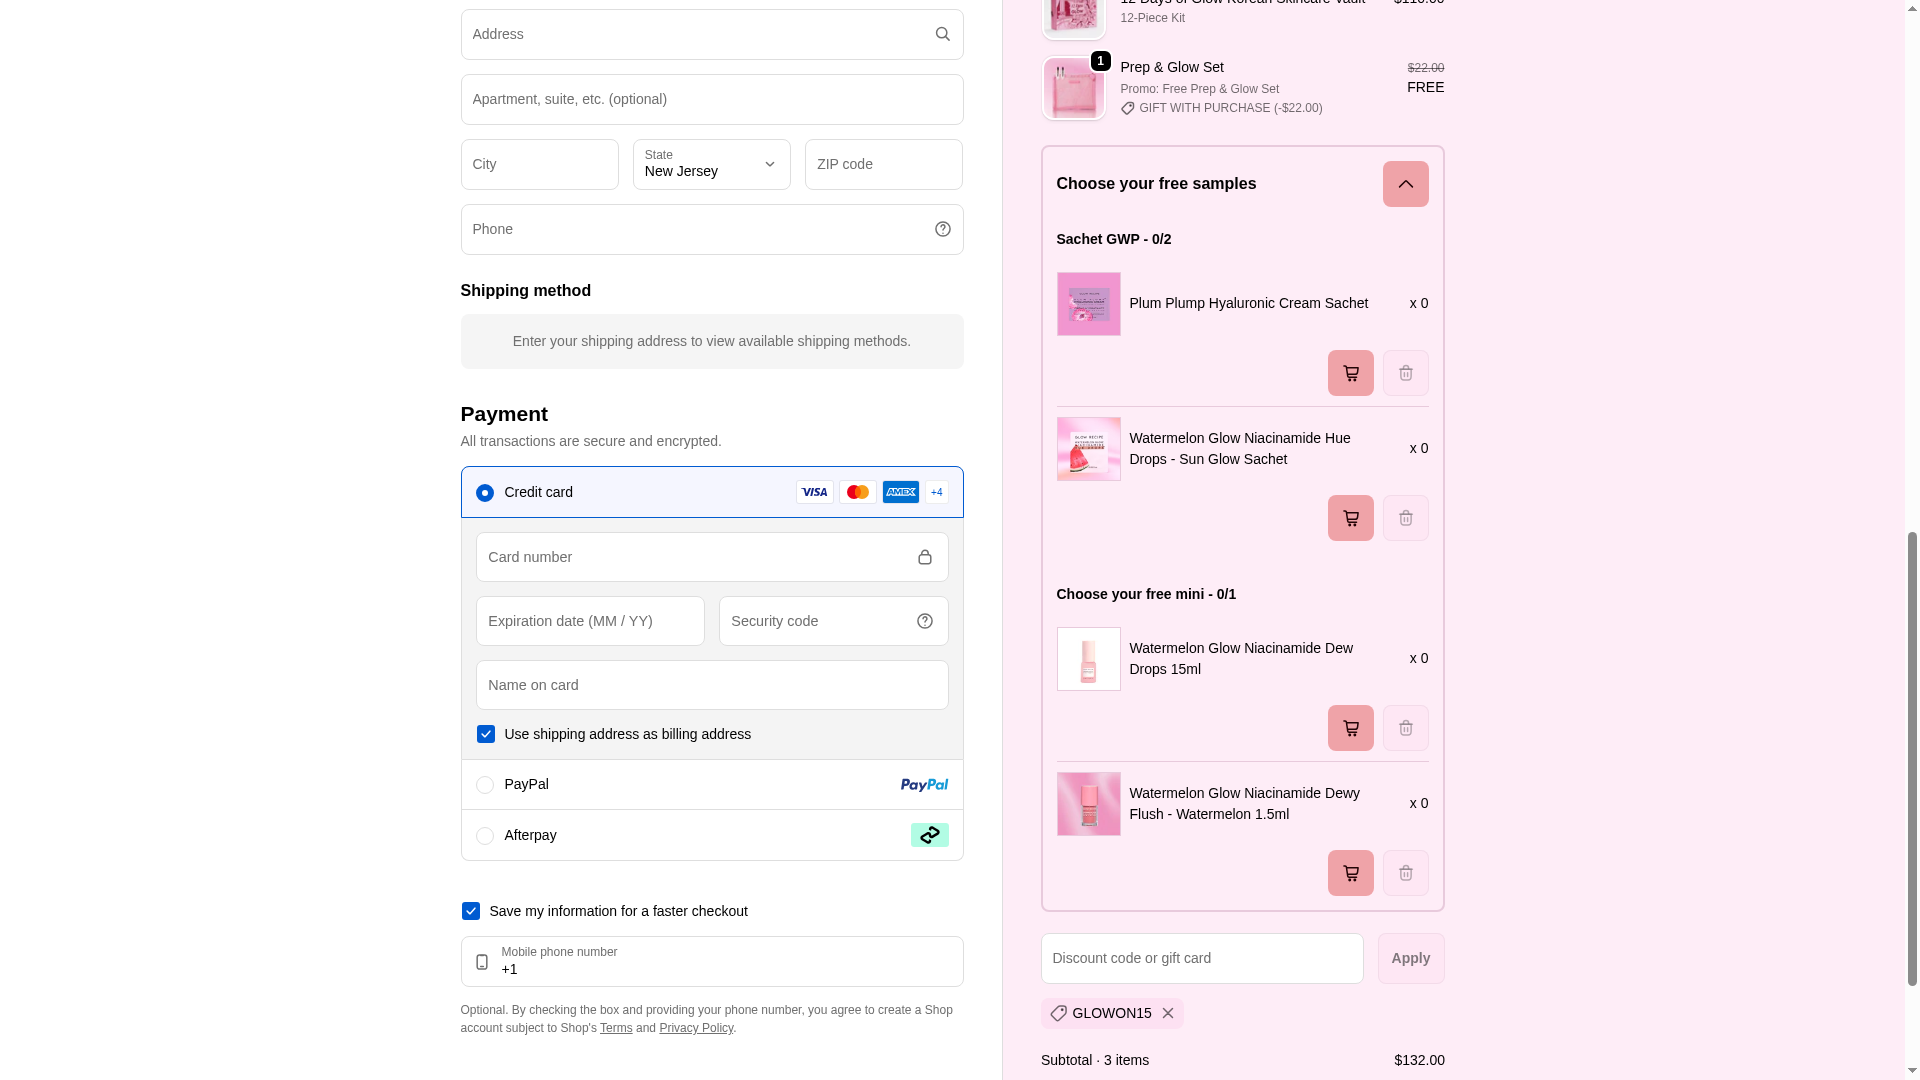This screenshot has width=1920, height=1080.
Task: Uncheck save my information for faster checkout
Action: point(471,911)
